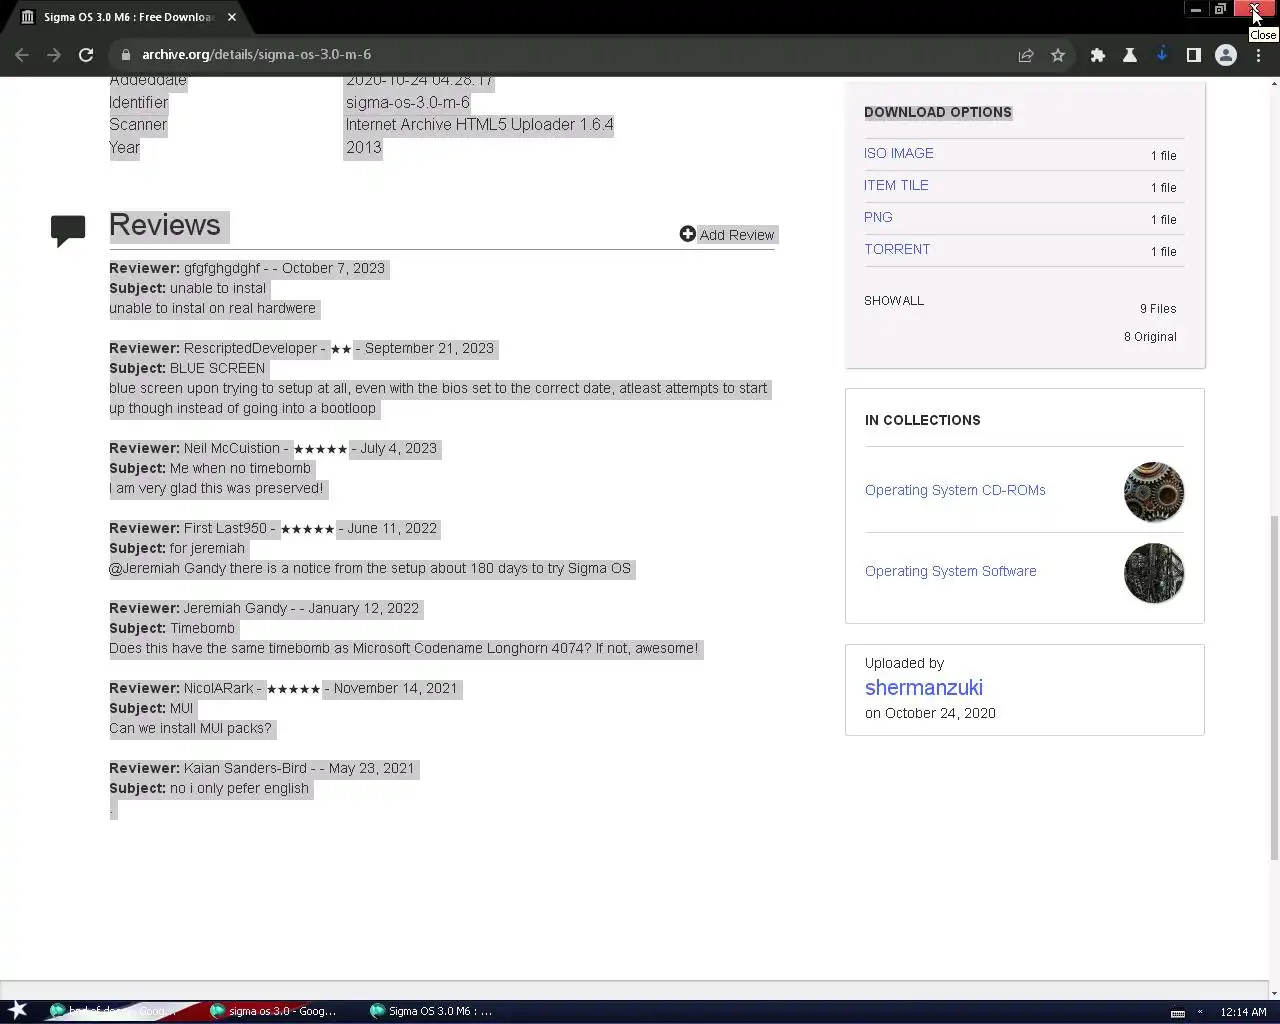Image resolution: width=1280 pixels, height=1024 pixels.
Task: Click the 9 Files count
Action: pos(1158,309)
